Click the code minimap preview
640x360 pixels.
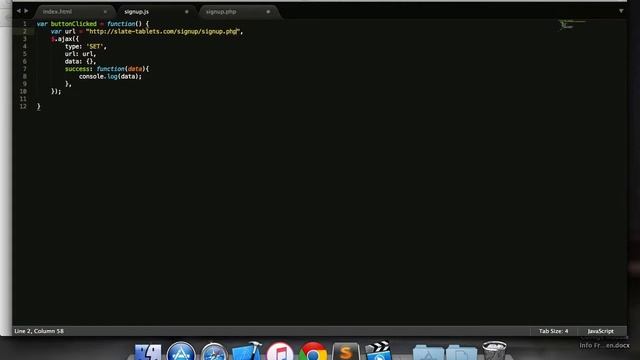tap(572, 24)
